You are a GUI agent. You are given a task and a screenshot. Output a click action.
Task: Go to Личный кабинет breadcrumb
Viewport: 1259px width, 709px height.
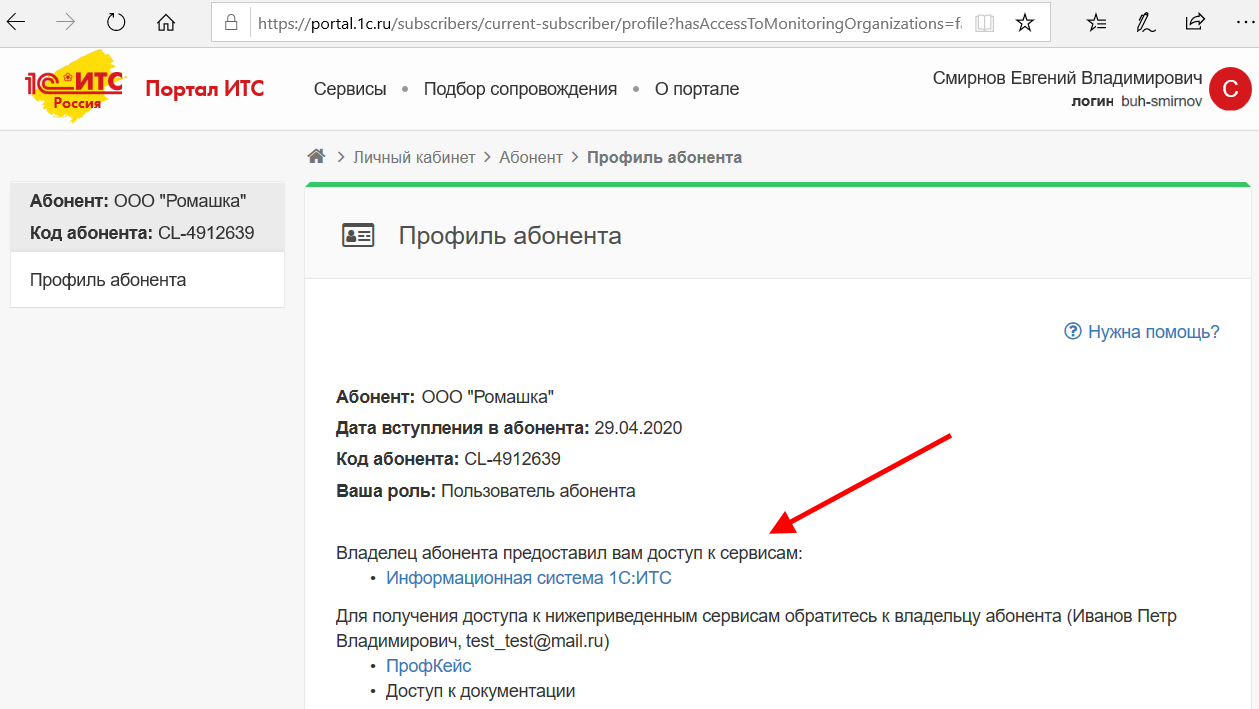pyautogui.click(x=414, y=157)
